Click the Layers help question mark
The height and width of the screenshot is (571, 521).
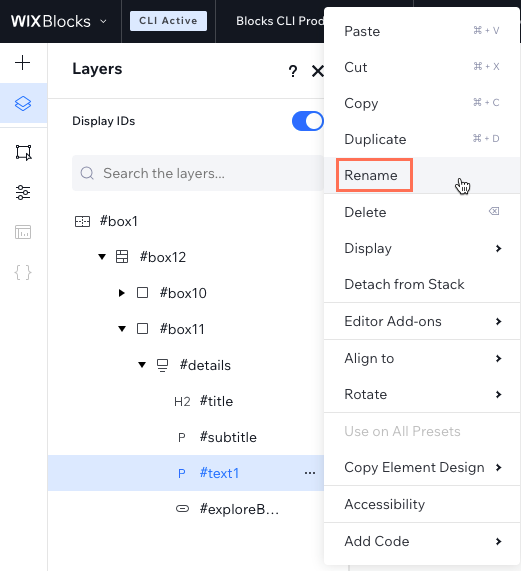(293, 71)
